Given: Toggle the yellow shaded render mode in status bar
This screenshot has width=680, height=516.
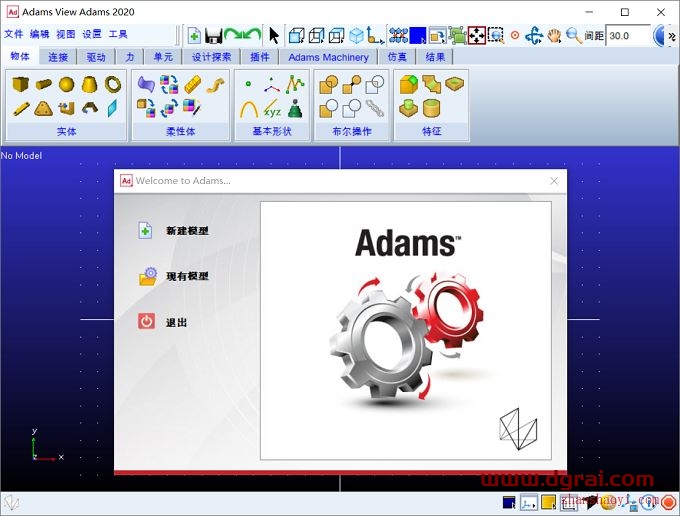Looking at the screenshot, I should (x=550, y=503).
